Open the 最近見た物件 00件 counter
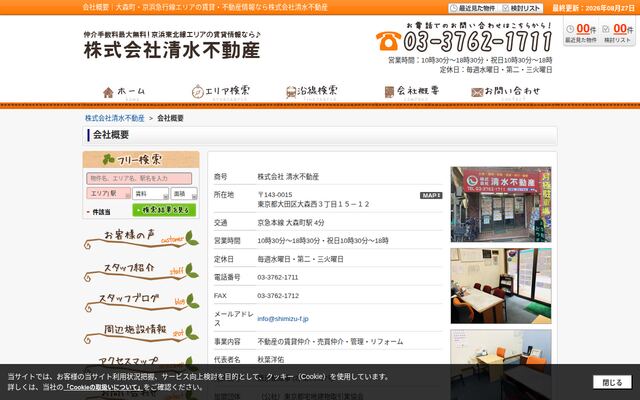640x400 pixels. (581, 33)
